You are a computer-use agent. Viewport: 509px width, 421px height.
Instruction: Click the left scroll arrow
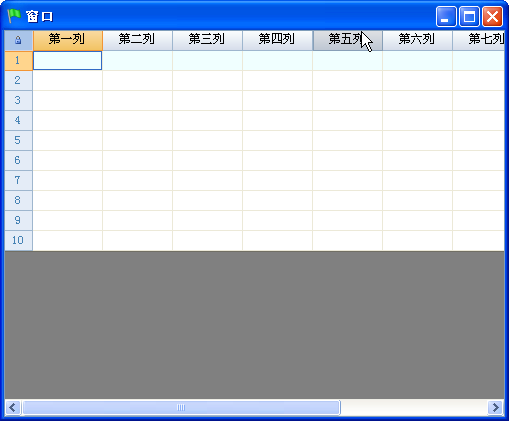click(13, 407)
